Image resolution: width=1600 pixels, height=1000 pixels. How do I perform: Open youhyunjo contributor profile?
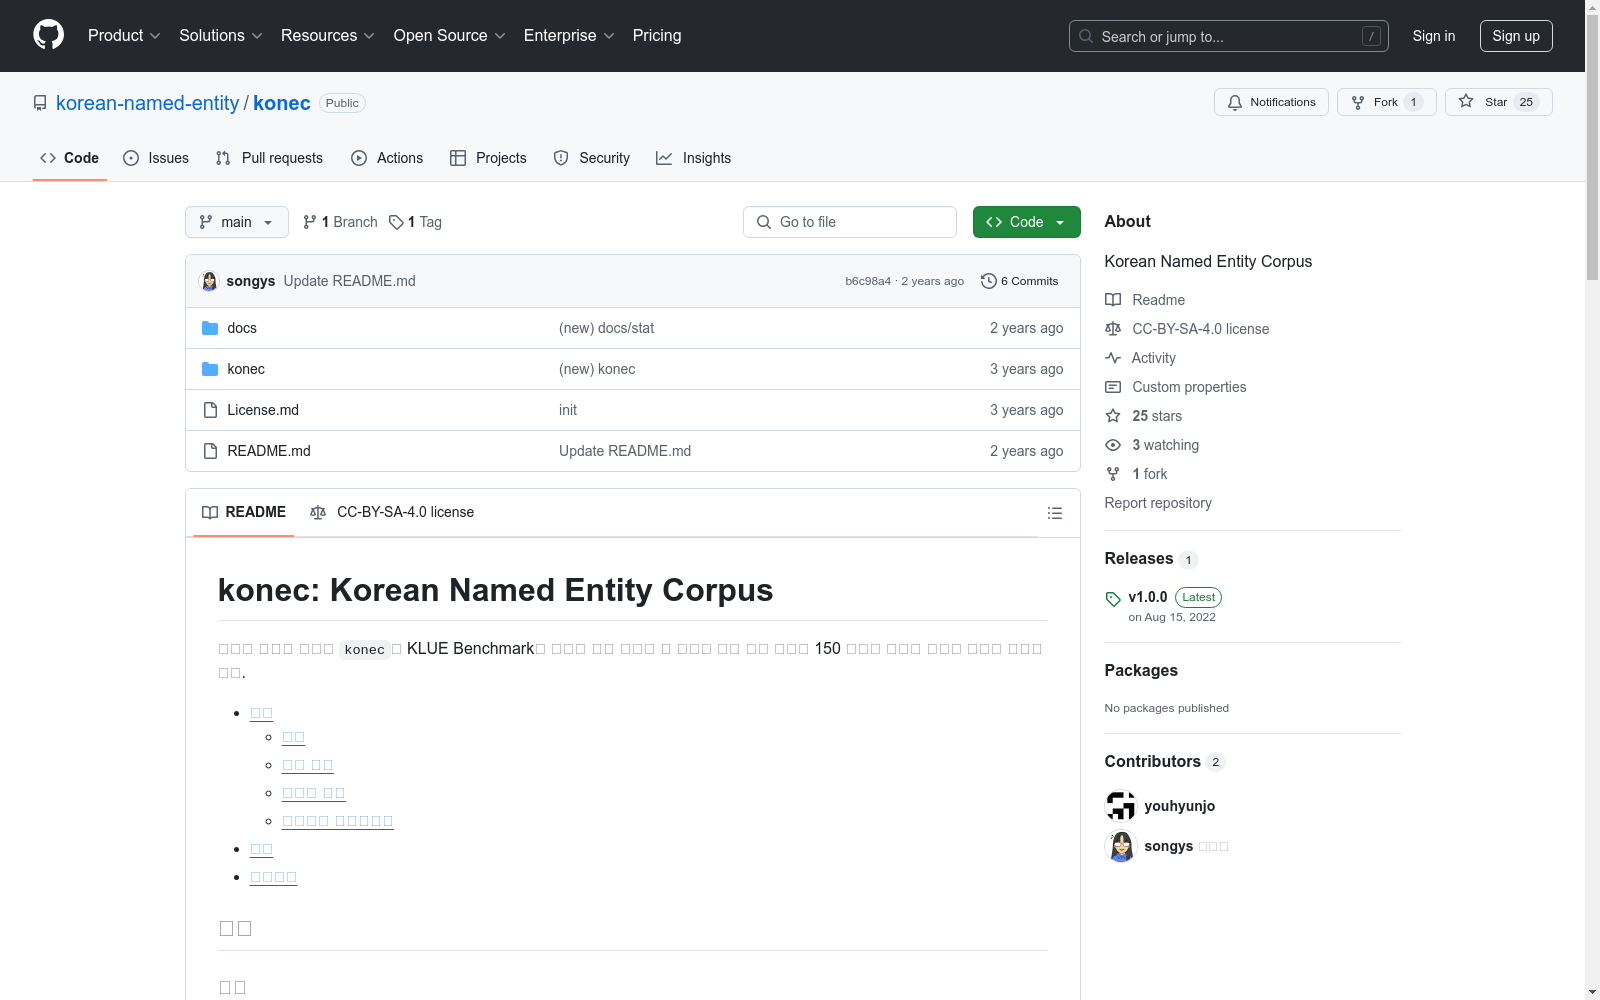tap(1180, 806)
